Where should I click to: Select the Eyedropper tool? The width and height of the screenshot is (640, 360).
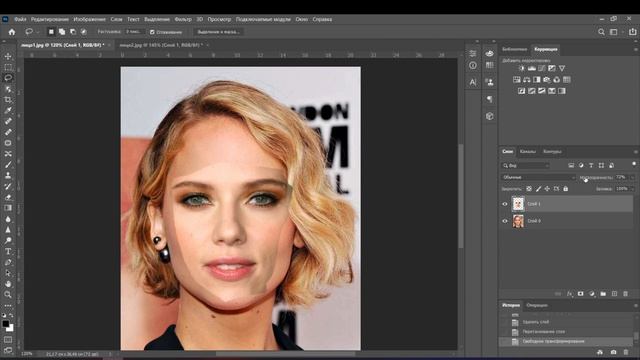[x=8, y=110]
